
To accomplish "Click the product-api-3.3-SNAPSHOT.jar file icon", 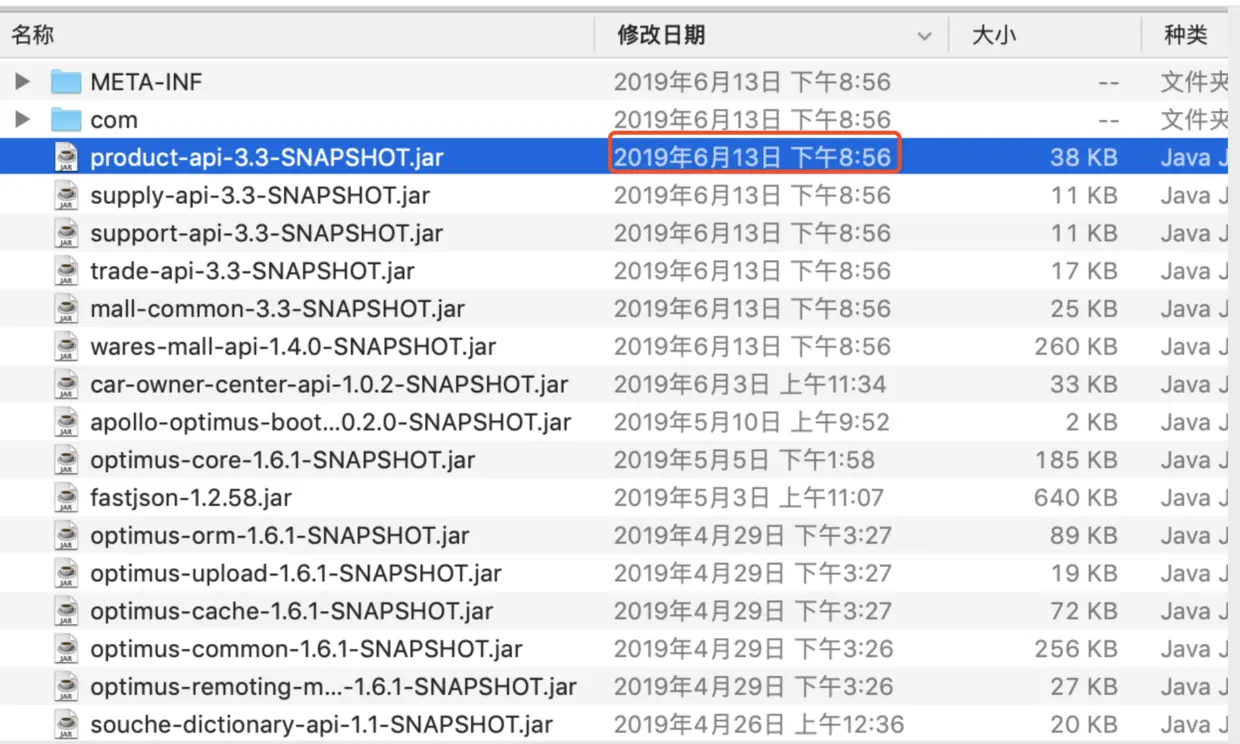I will pos(66,157).
